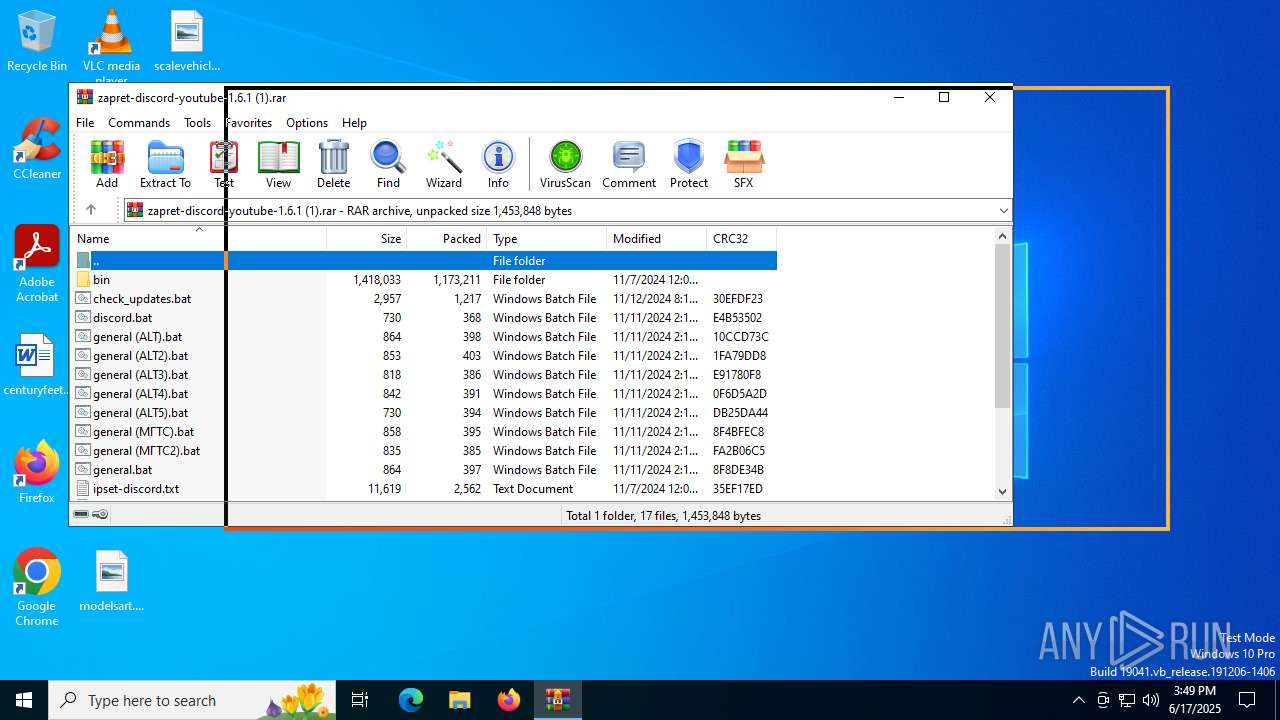1280x720 pixels.
Task: Launch the Wizard wand icon
Action: [x=444, y=163]
